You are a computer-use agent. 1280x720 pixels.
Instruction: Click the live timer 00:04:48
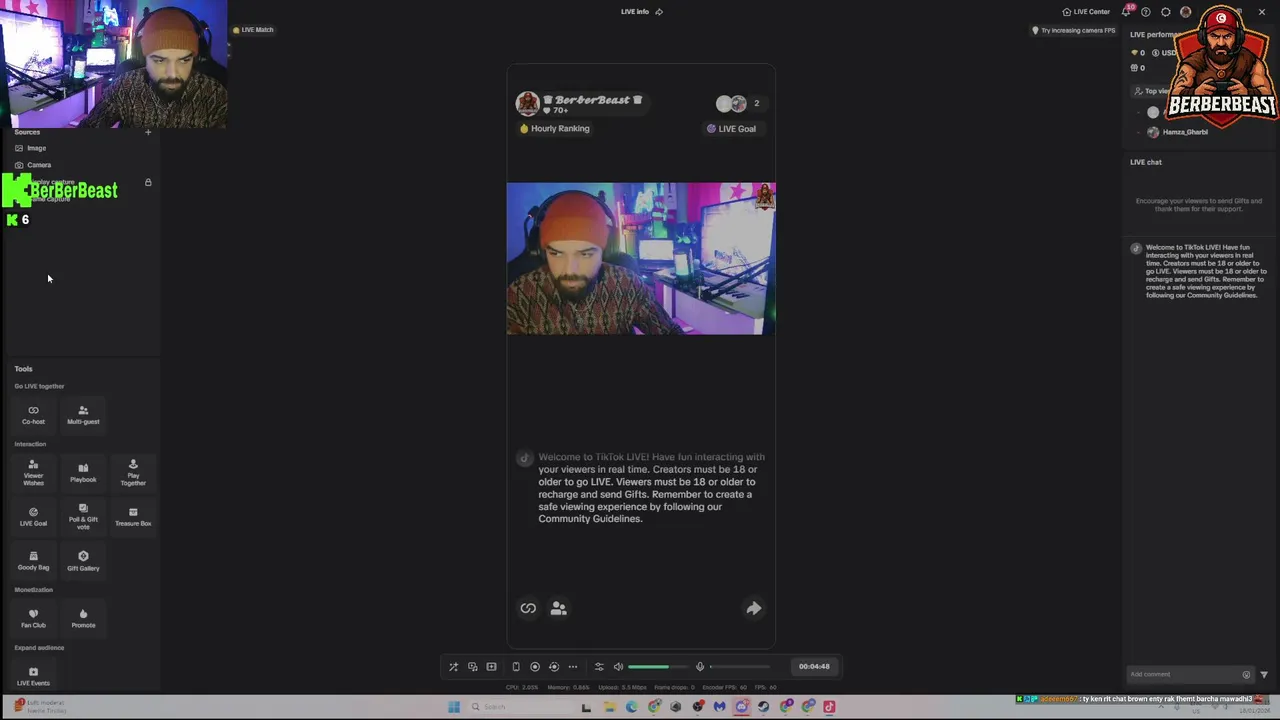pos(814,667)
